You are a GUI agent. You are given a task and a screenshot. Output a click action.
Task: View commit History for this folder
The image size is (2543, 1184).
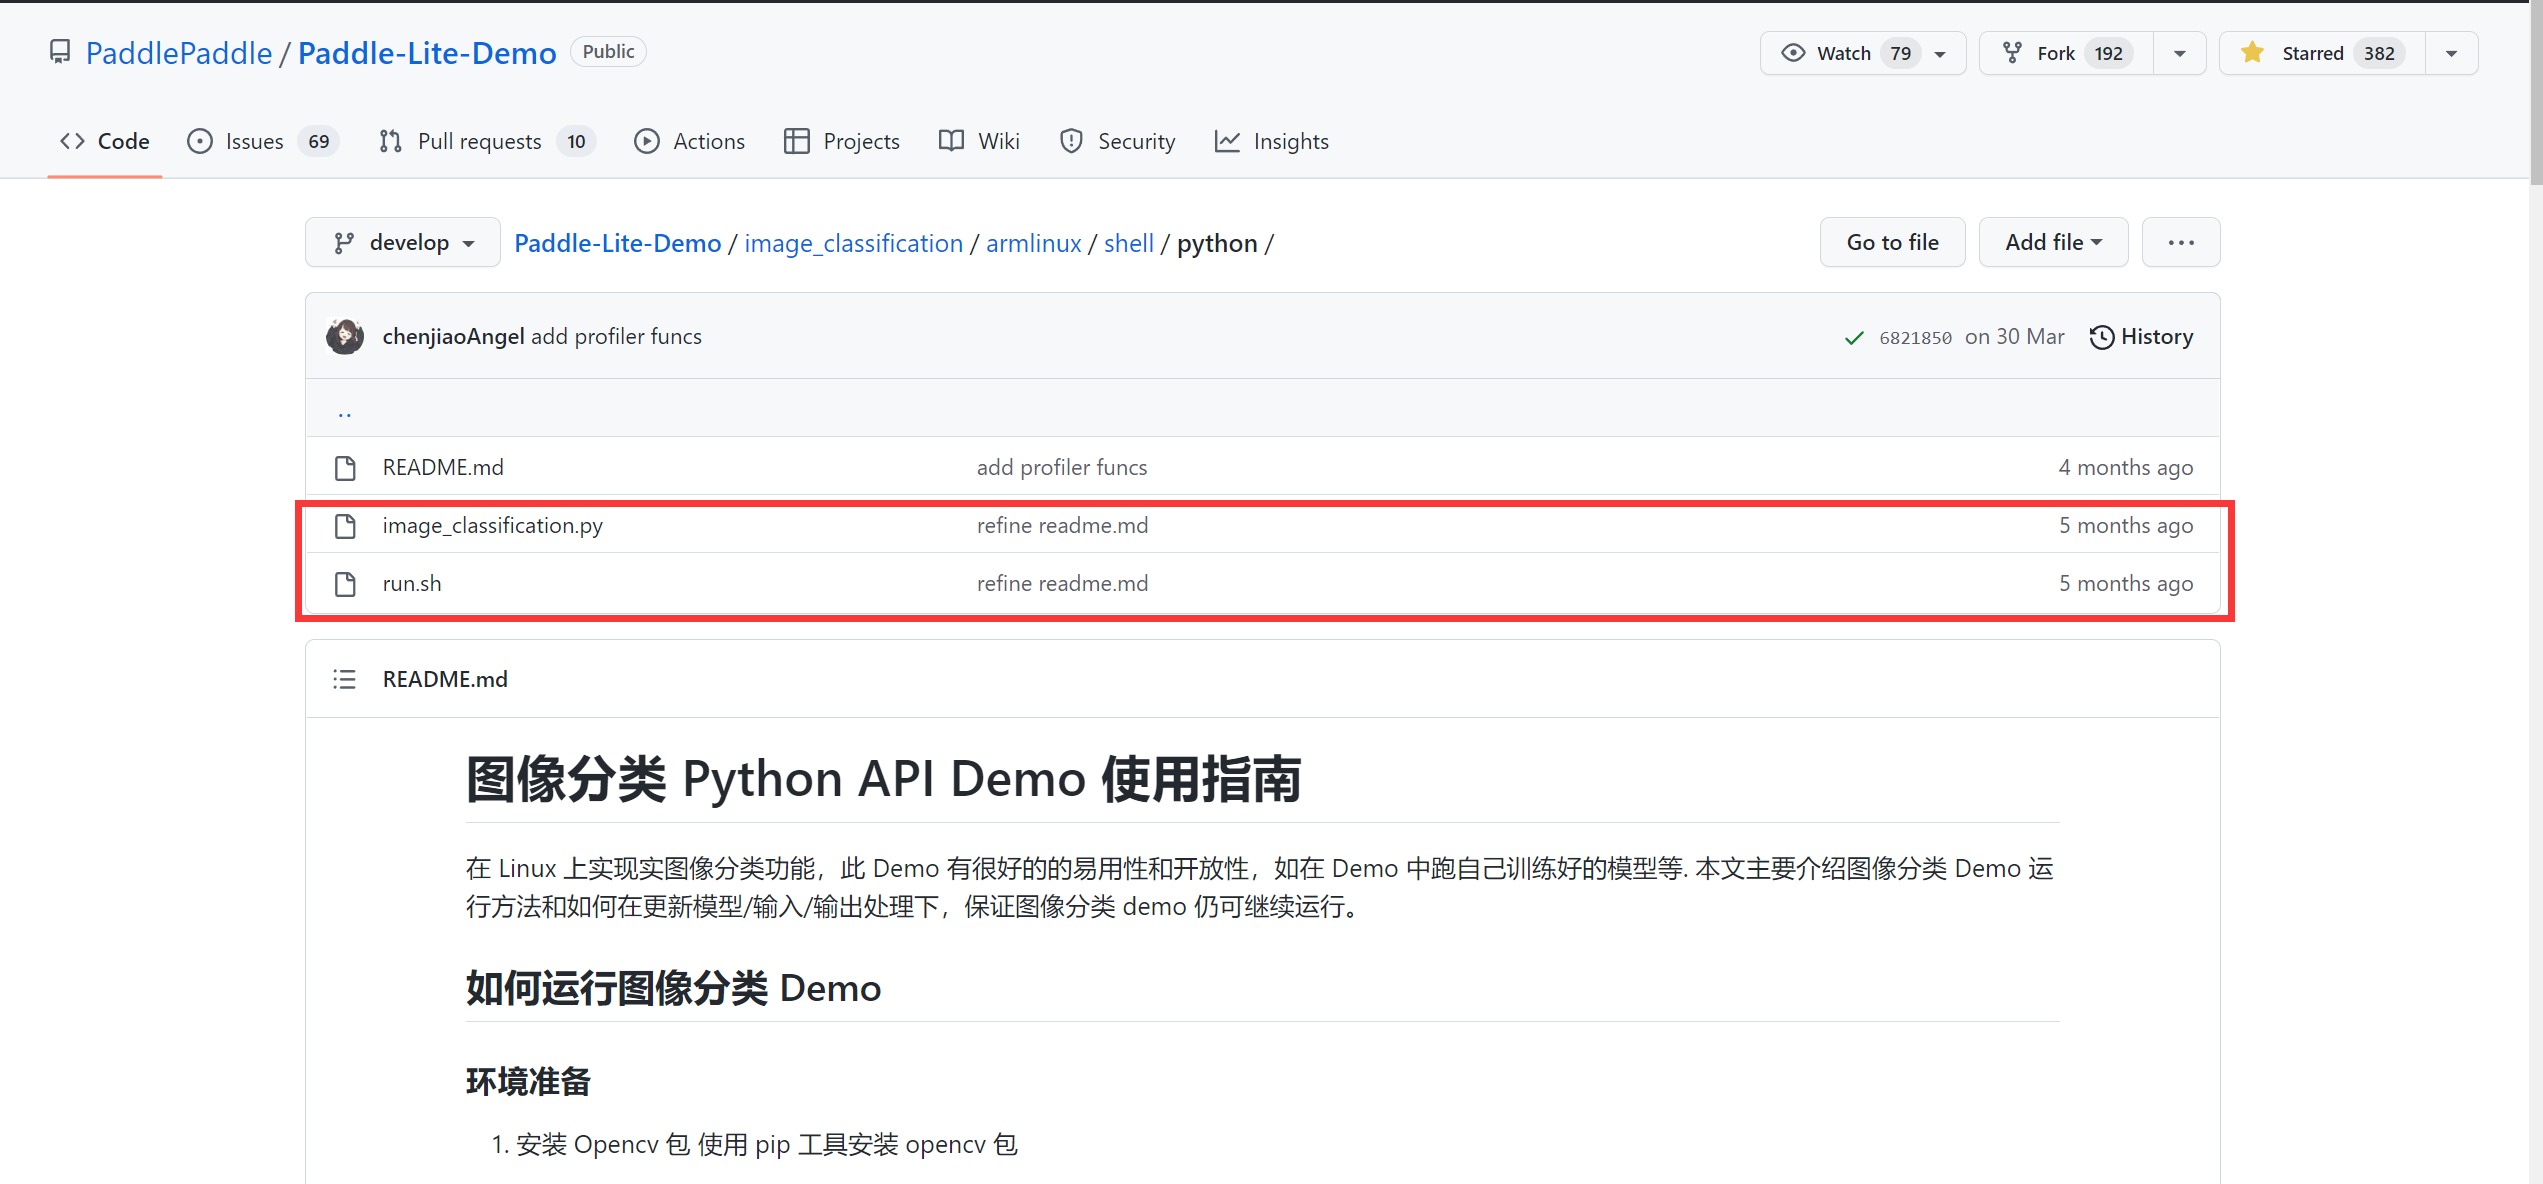(x=2141, y=337)
